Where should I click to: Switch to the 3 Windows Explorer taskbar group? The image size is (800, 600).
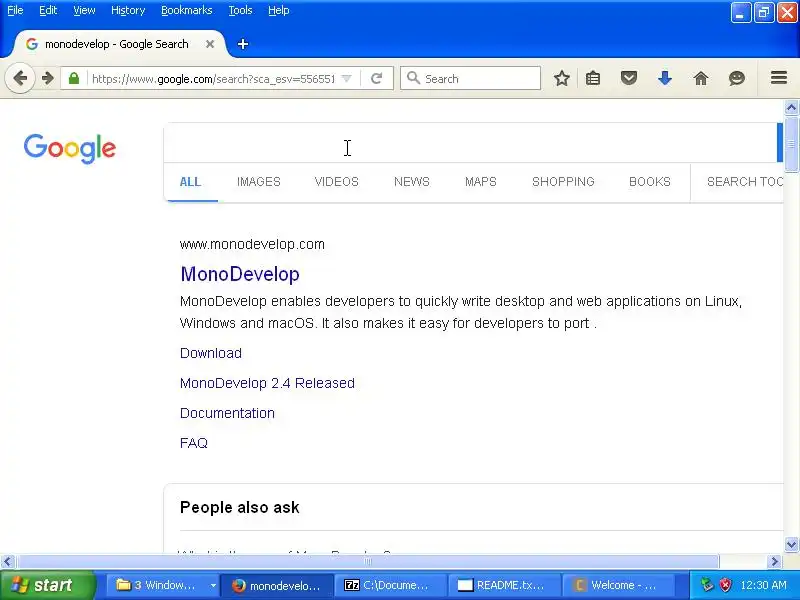pos(162,585)
